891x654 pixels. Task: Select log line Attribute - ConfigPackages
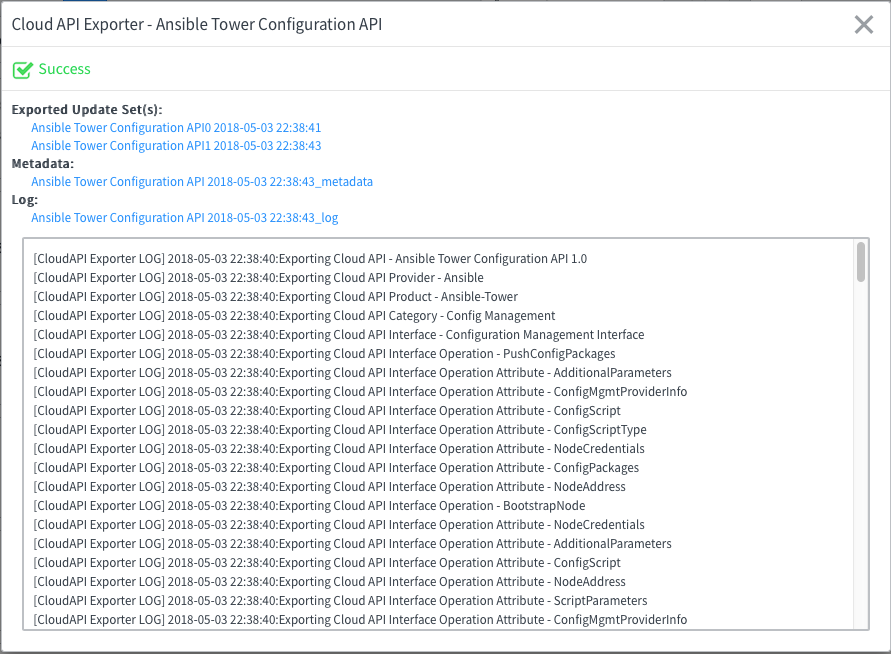(x=336, y=468)
